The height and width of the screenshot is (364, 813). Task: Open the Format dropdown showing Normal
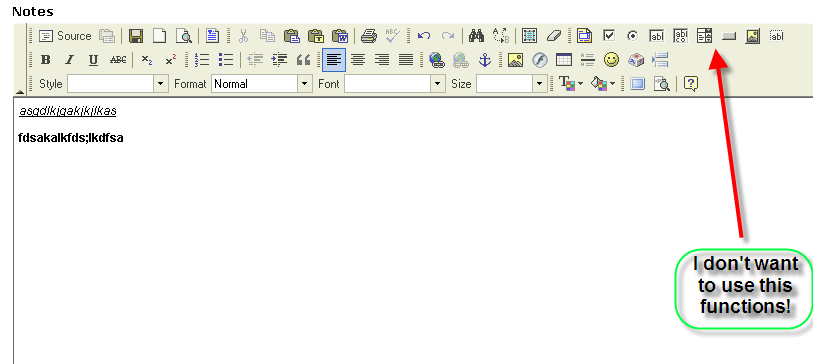262,84
